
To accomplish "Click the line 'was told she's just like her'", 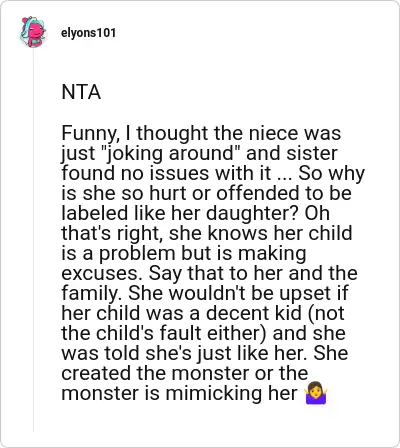I will point(184,353).
